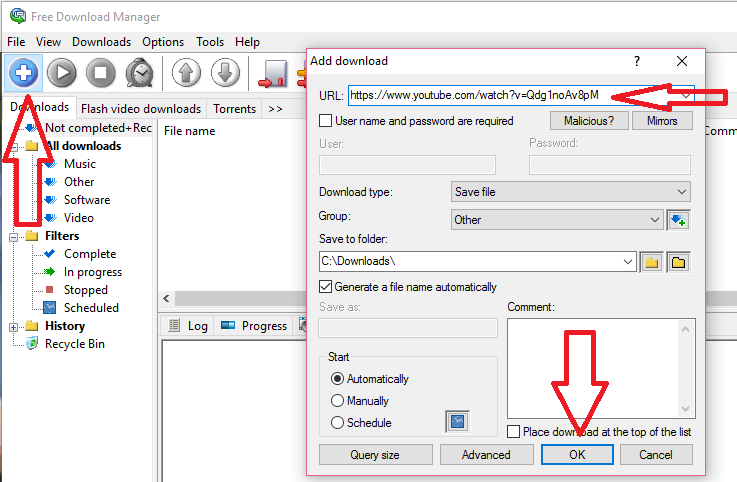Enable User name and password are required

click(325, 121)
